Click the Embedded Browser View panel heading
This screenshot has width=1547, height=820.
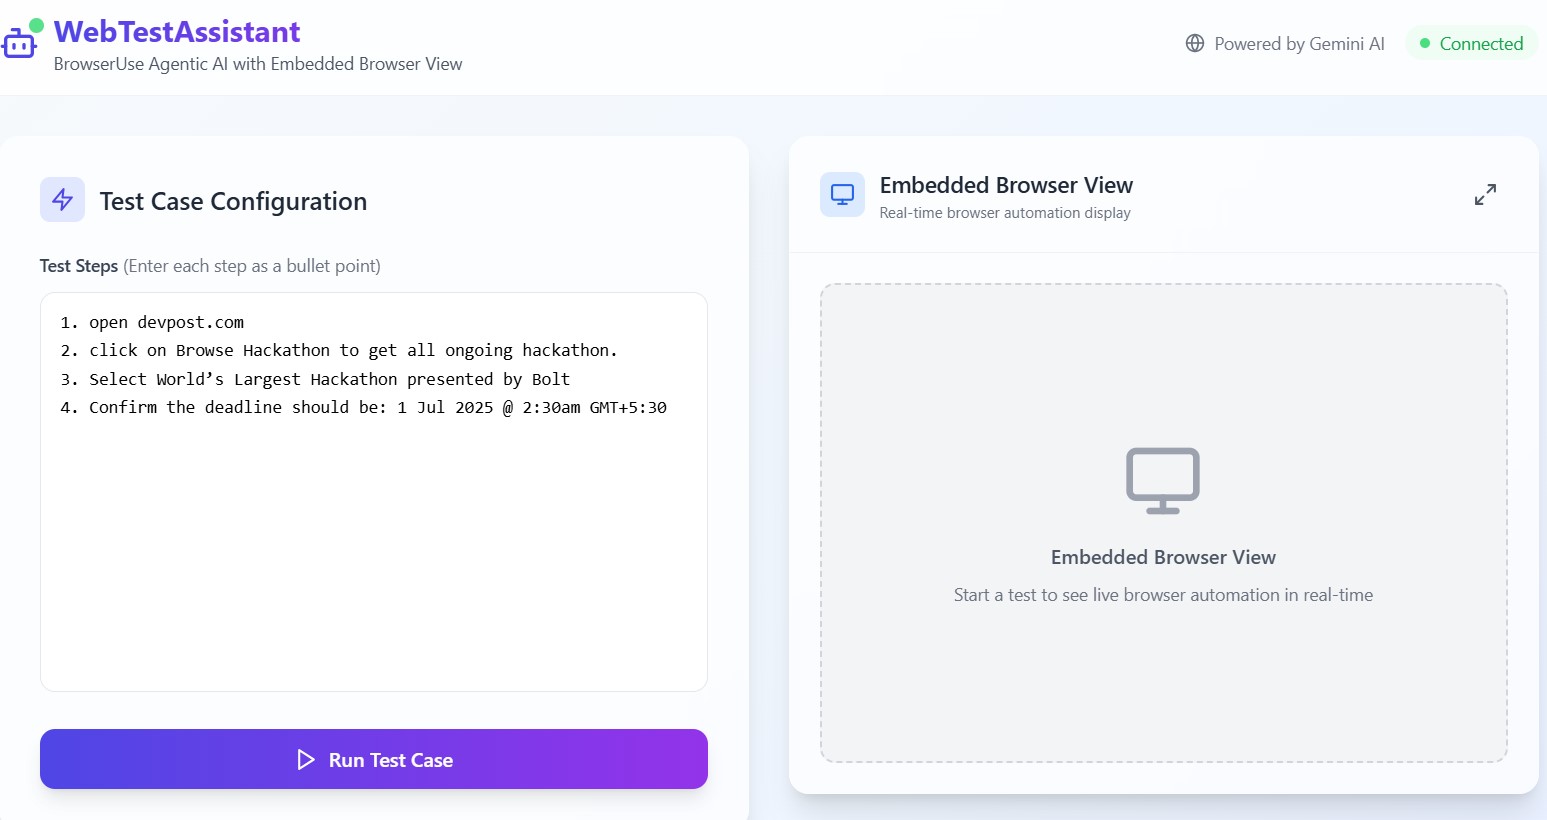1006,185
